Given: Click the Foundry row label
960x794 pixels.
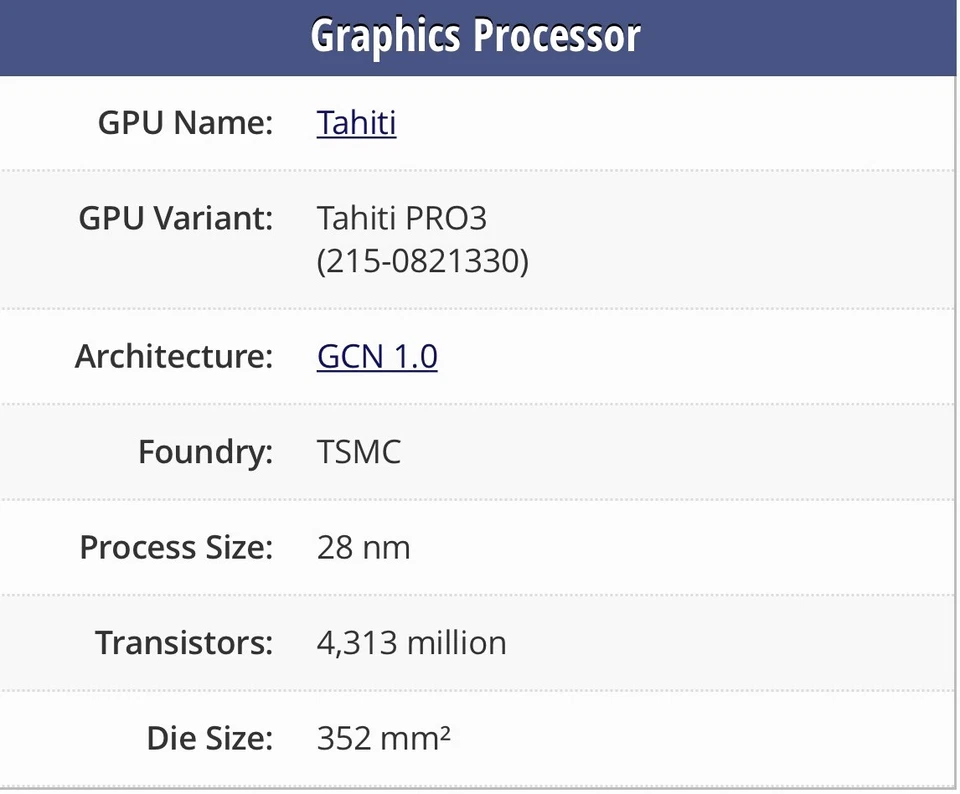Looking at the screenshot, I should [205, 451].
